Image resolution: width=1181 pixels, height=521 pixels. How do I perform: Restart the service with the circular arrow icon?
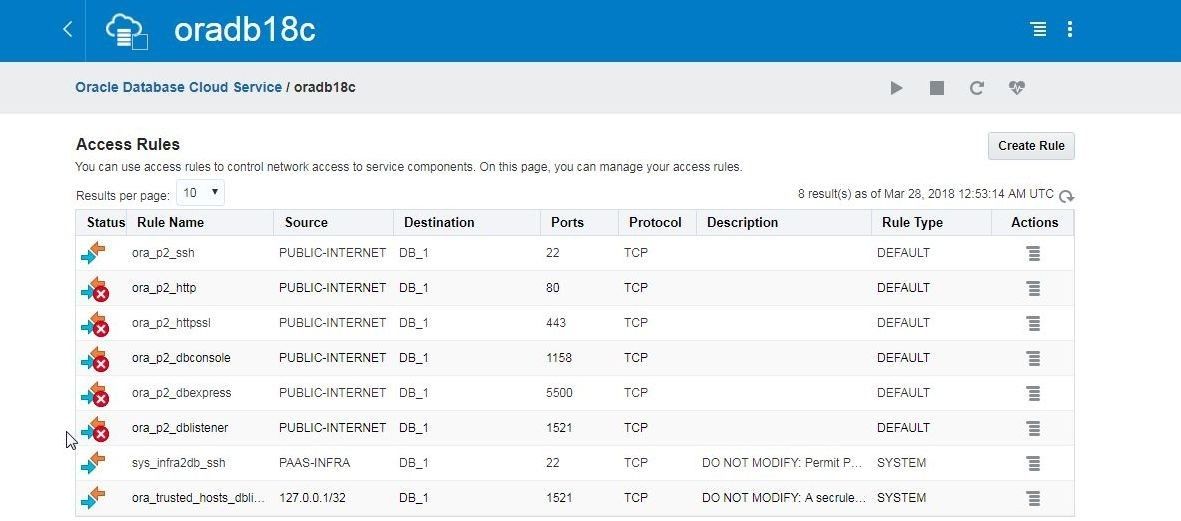click(x=977, y=88)
